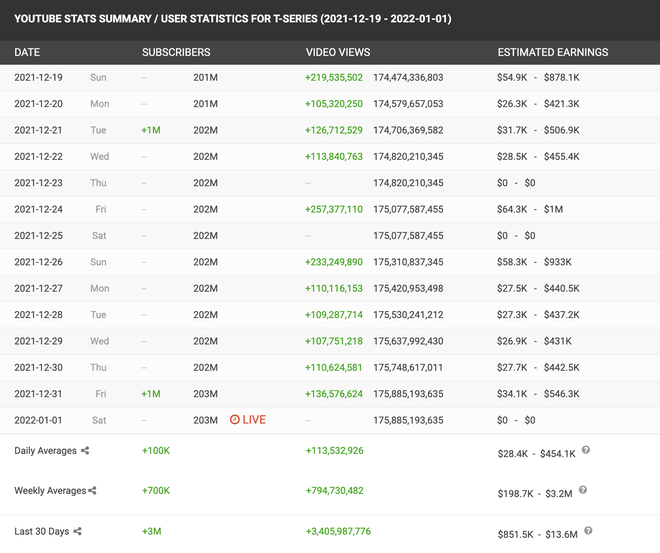
Task: Select date 2021-12-31
Action: (38, 394)
